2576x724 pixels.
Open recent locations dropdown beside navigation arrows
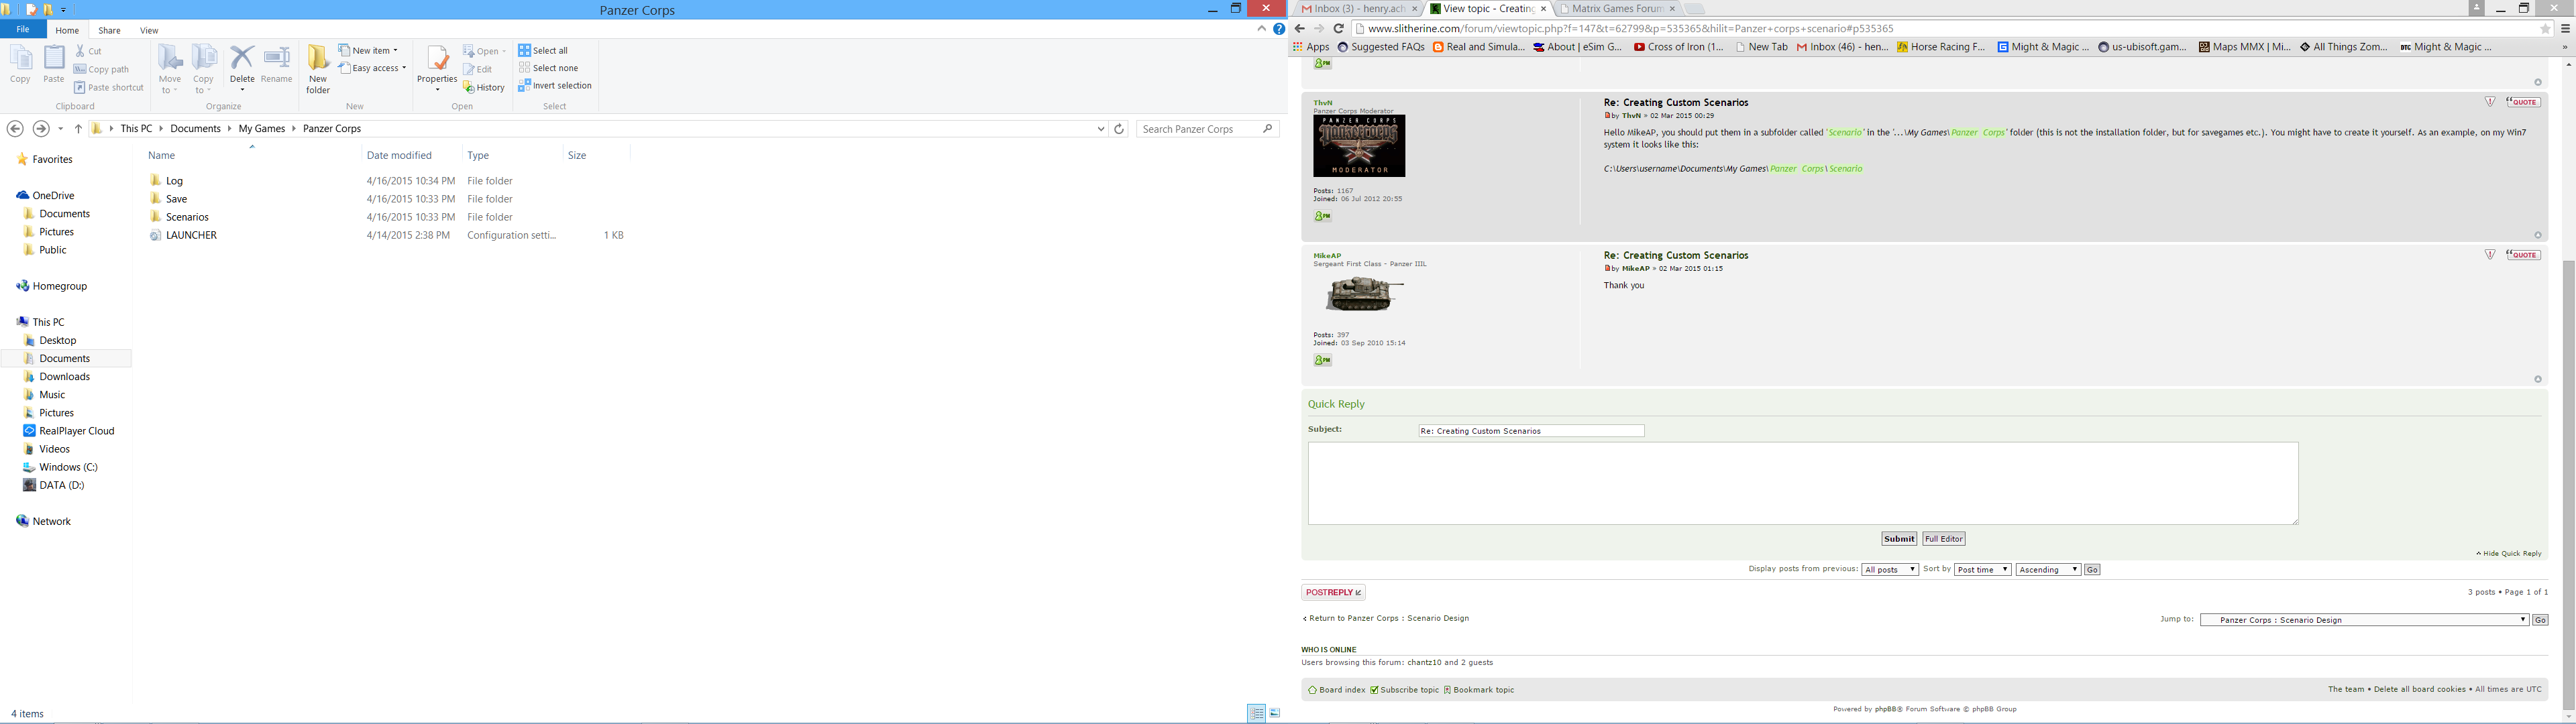61,129
